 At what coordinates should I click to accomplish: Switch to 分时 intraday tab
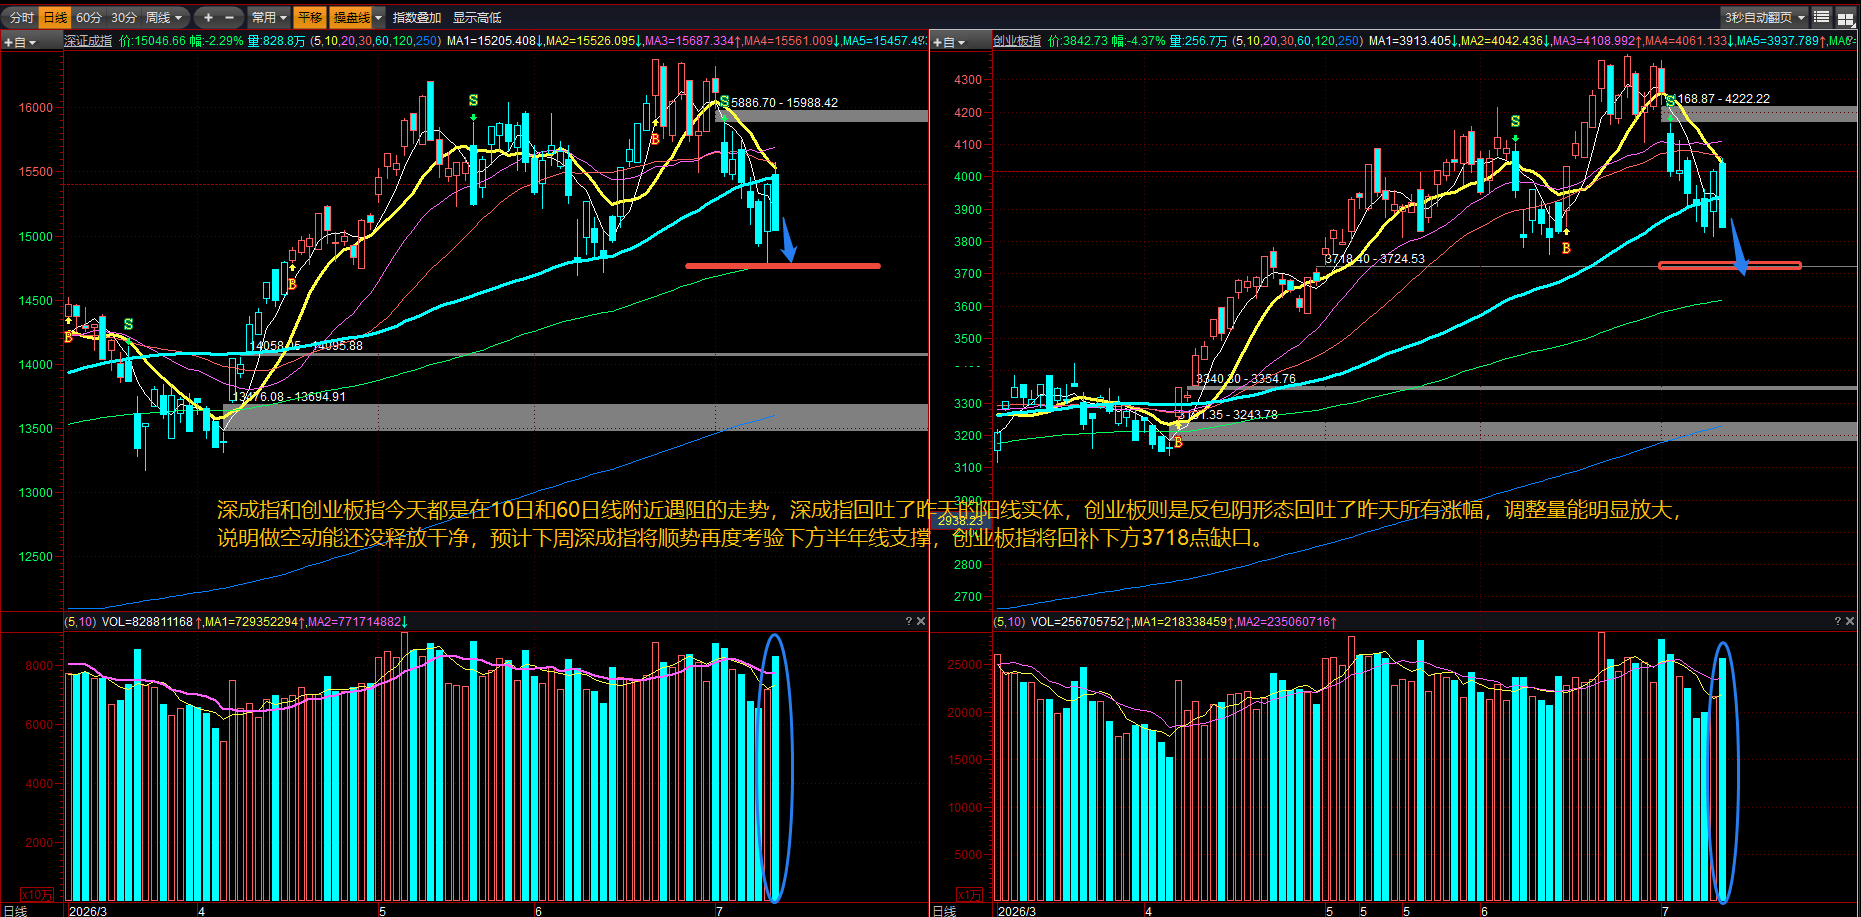point(21,17)
